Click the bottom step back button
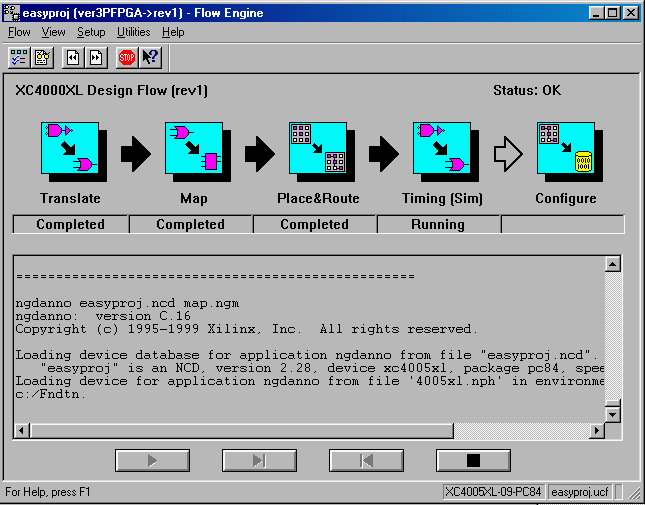The height and width of the screenshot is (505, 645). (x=366, y=460)
